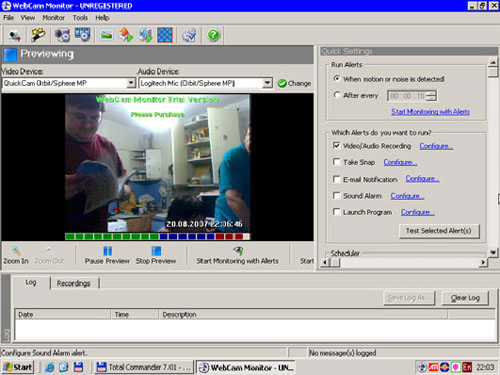Screen dimensions: 500x375
Task: Click the green Change device button
Action: (294, 83)
